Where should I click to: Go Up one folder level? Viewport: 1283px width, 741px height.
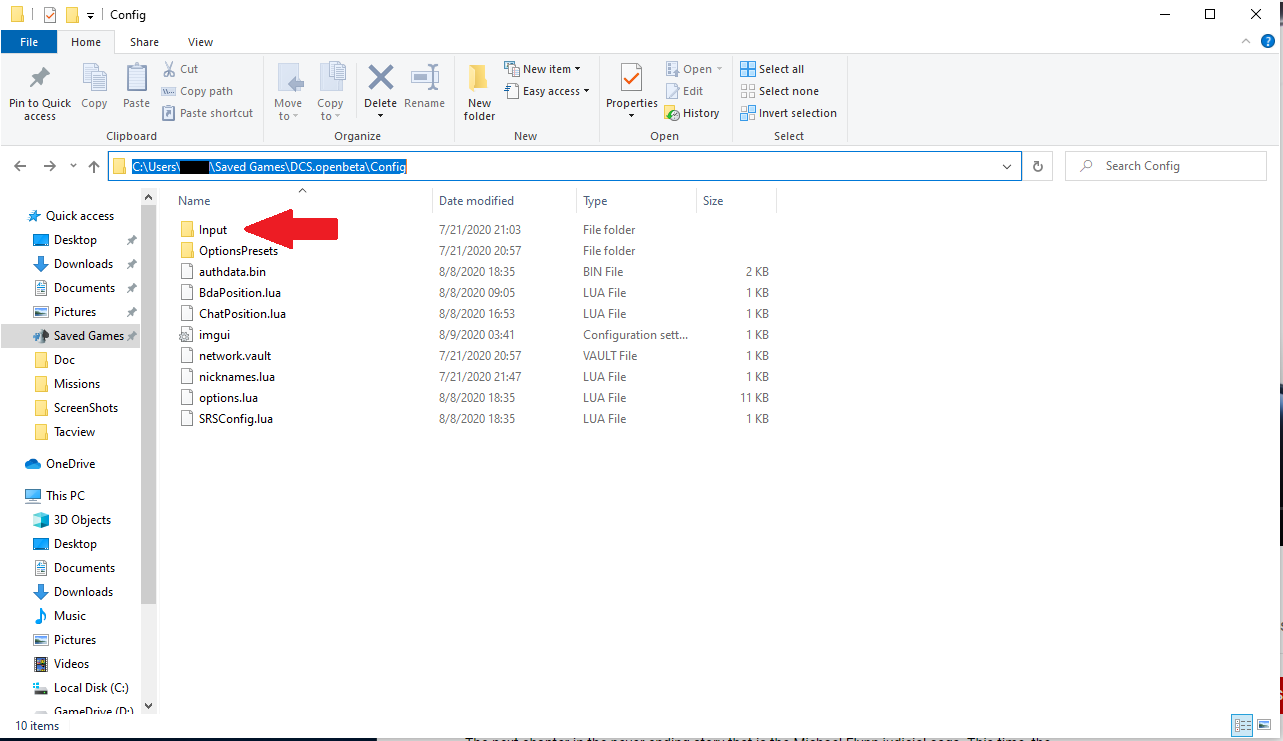pos(94,166)
